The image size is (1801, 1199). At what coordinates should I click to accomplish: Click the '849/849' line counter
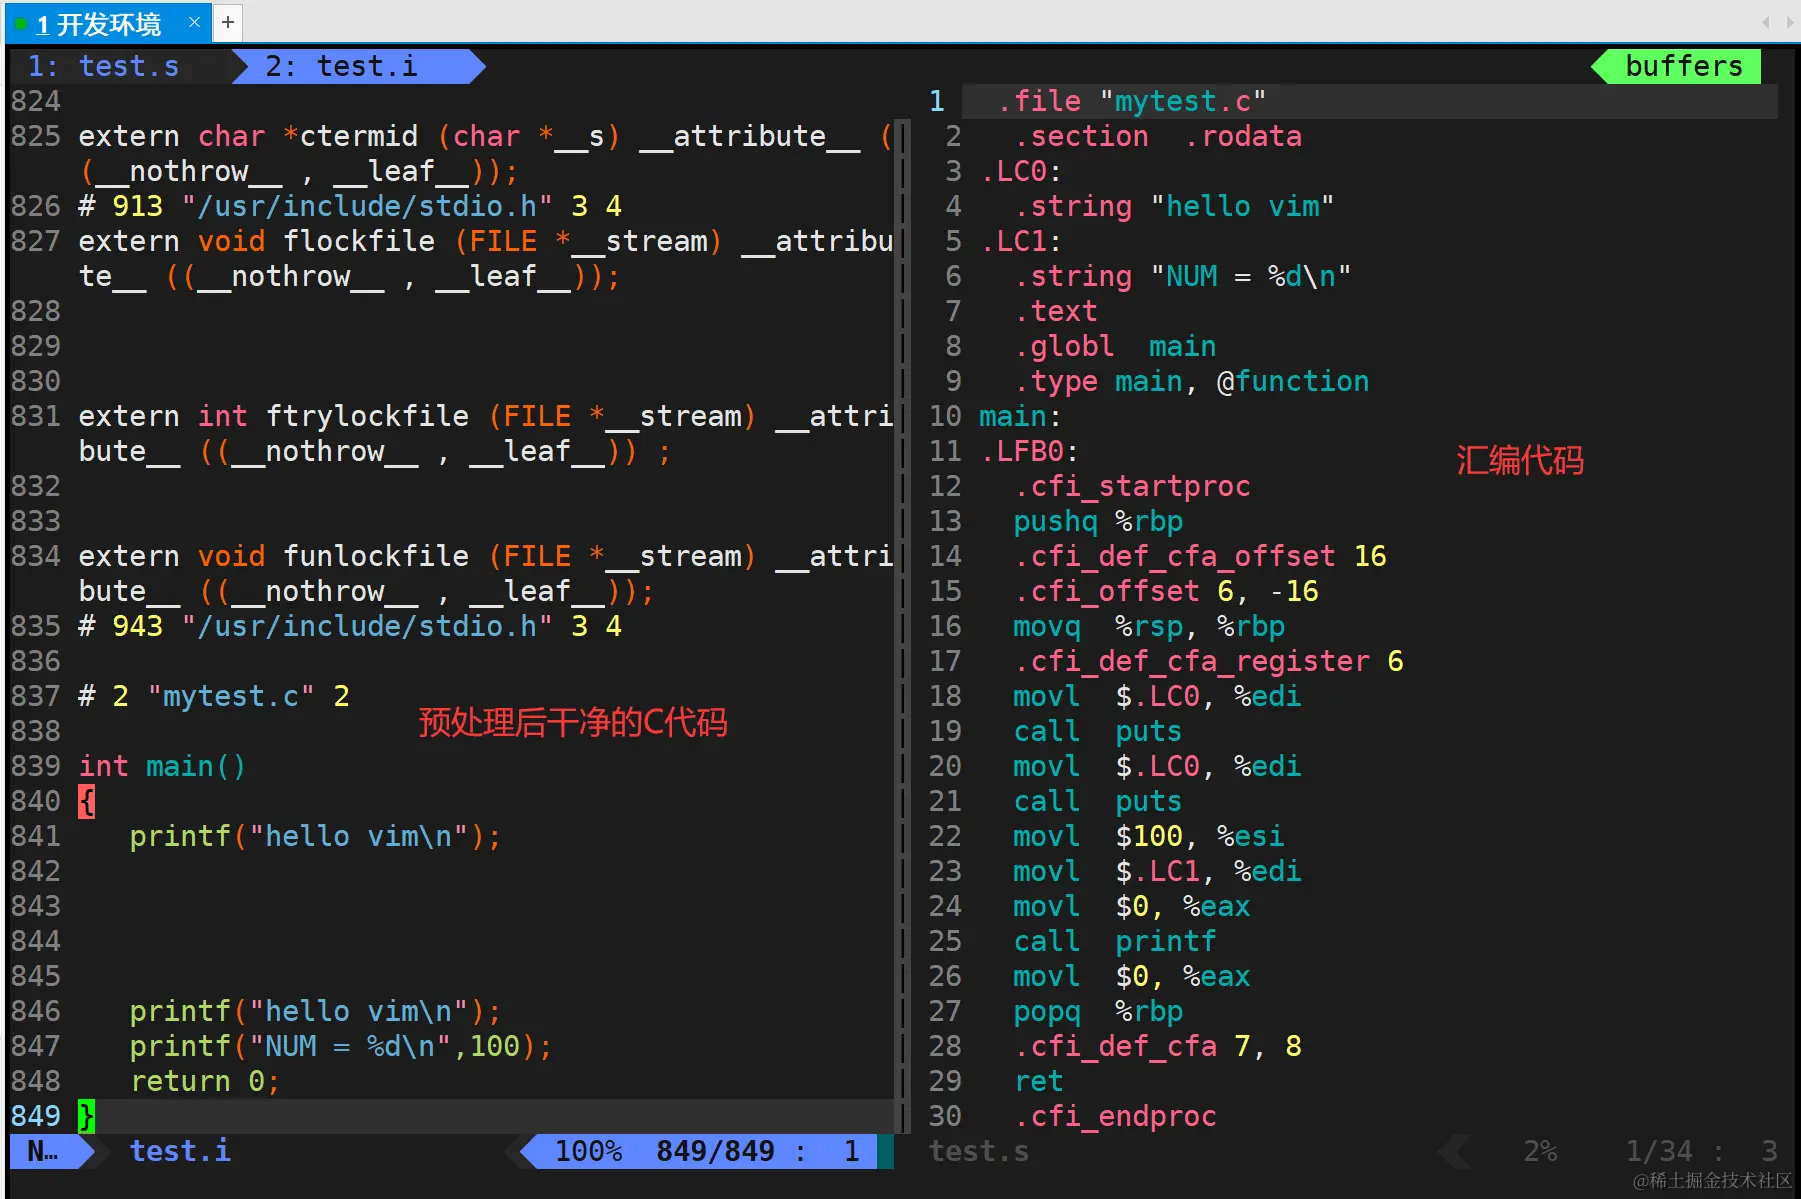[x=715, y=1151]
